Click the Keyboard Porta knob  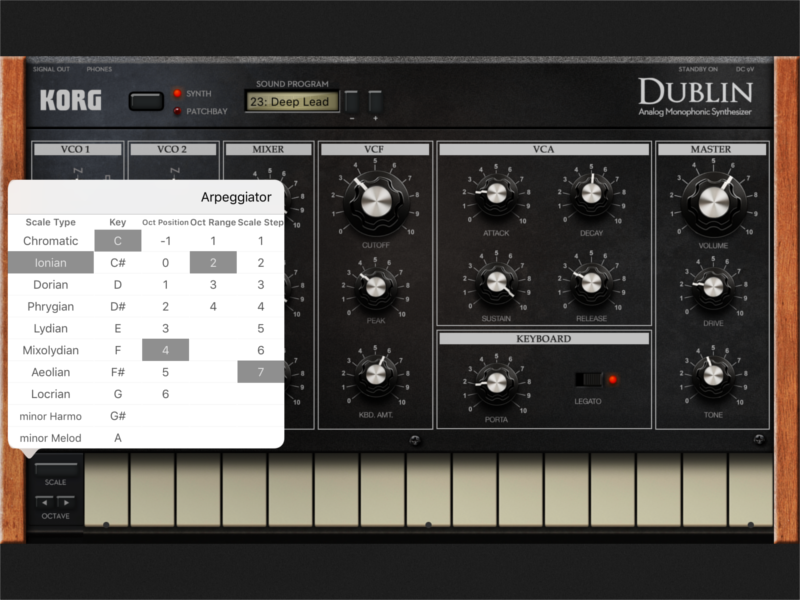click(x=496, y=383)
